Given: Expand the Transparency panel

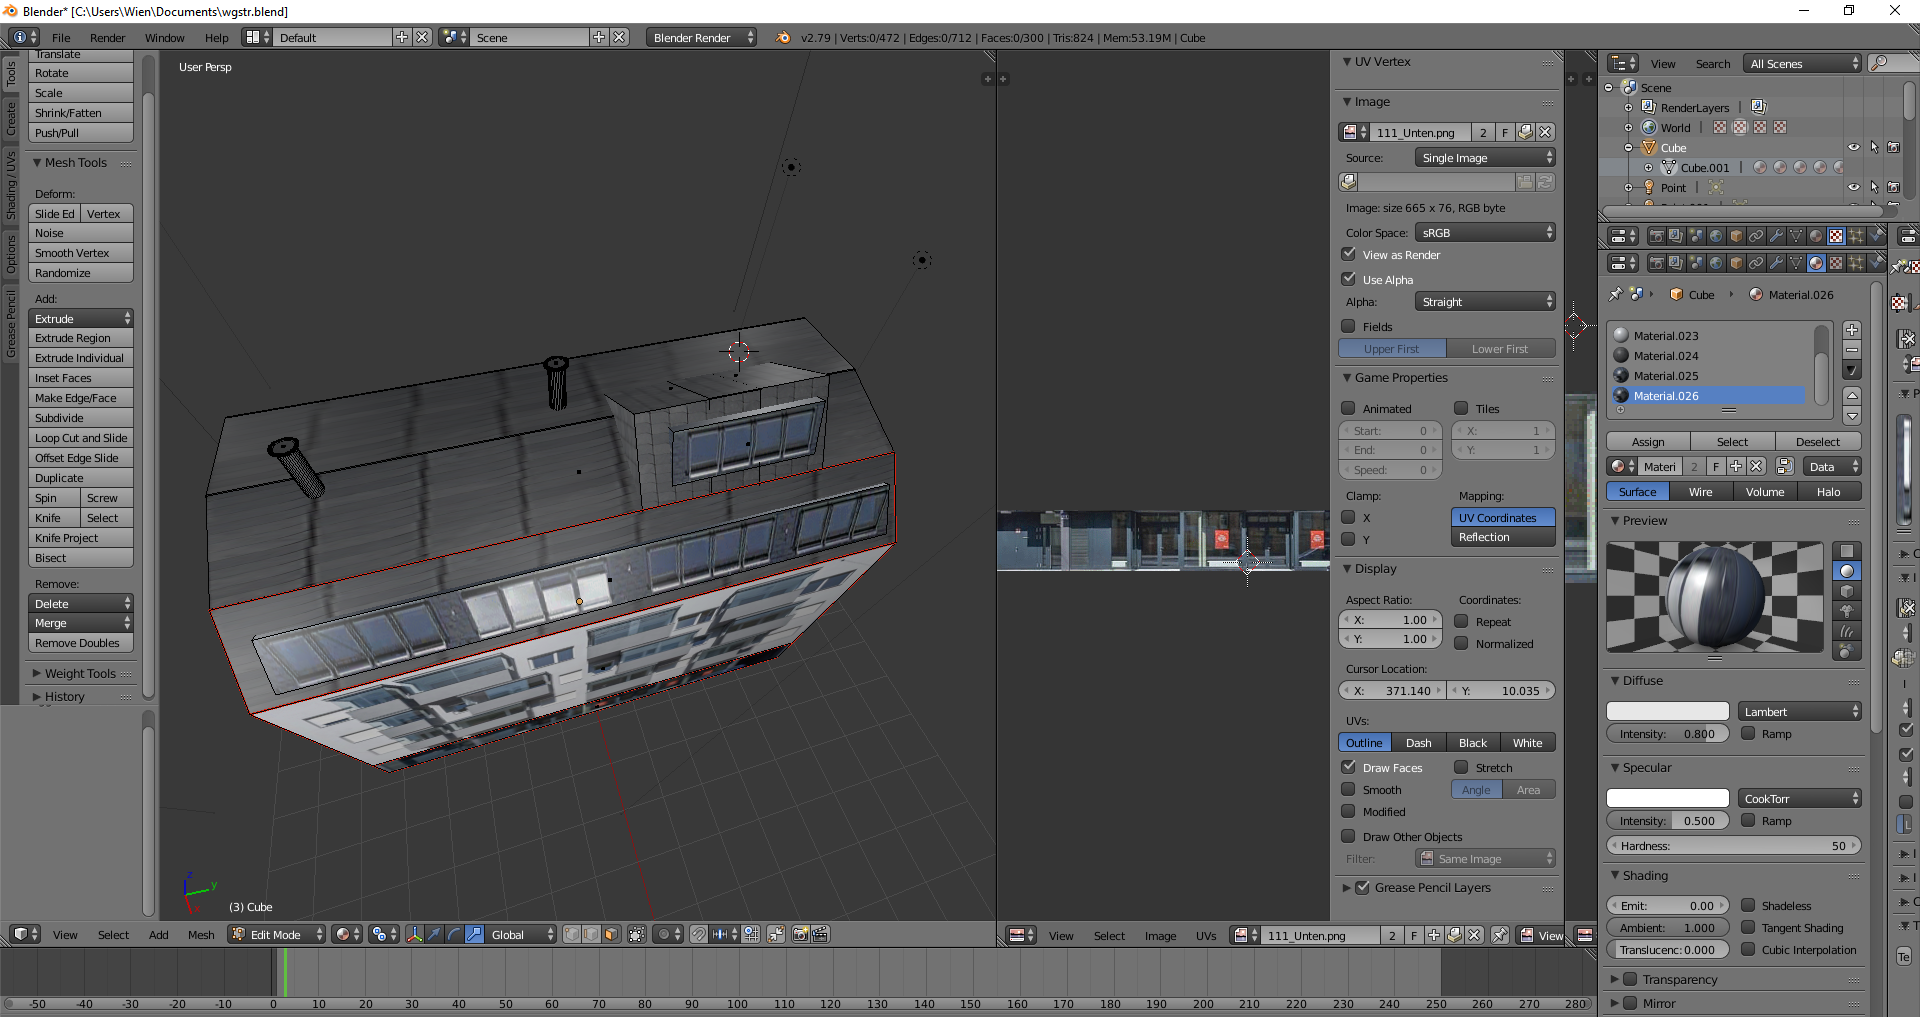Looking at the screenshot, I should pyautogui.click(x=1679, y=980).
